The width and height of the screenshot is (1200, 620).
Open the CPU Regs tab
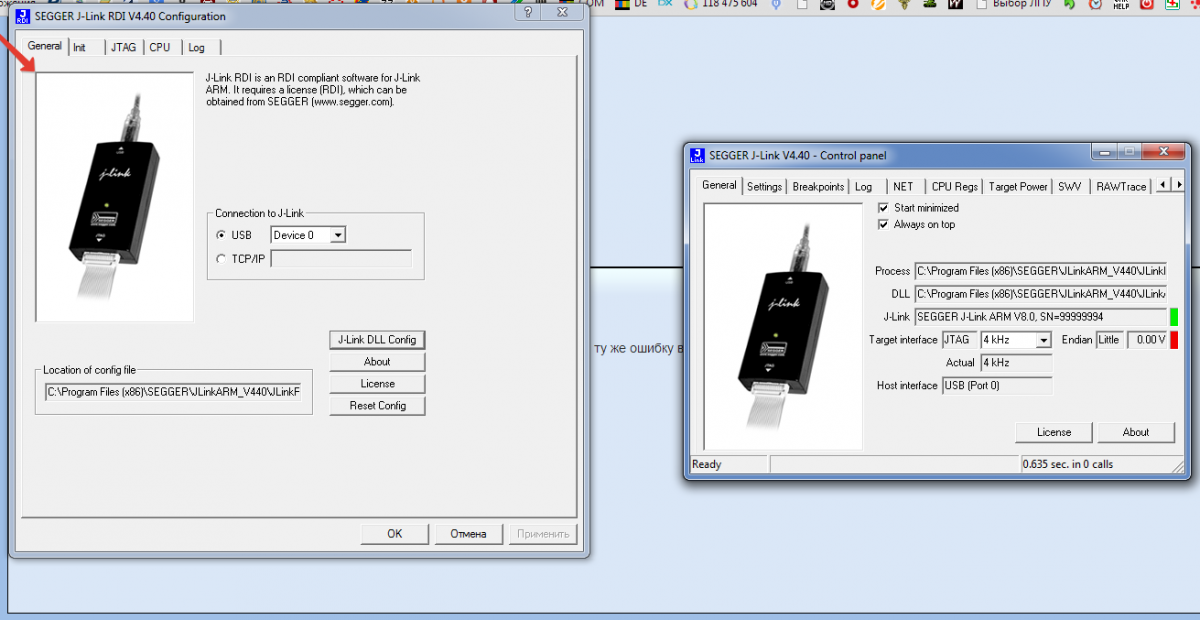pos(955,187)
